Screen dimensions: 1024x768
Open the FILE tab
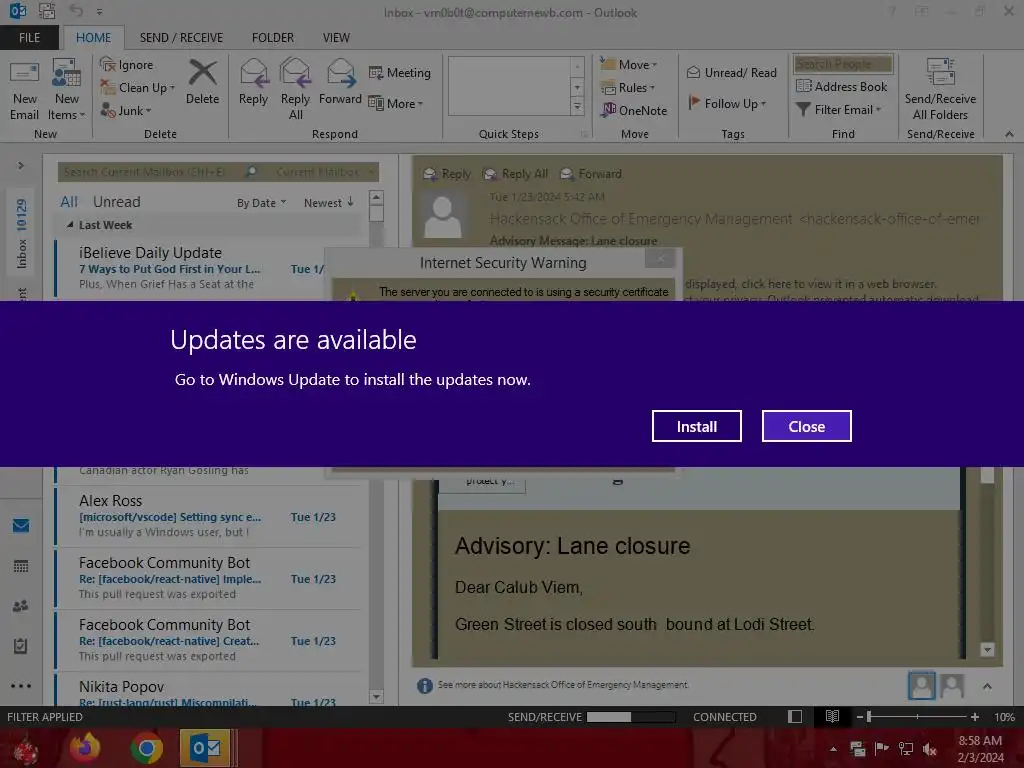click(29, 38)
